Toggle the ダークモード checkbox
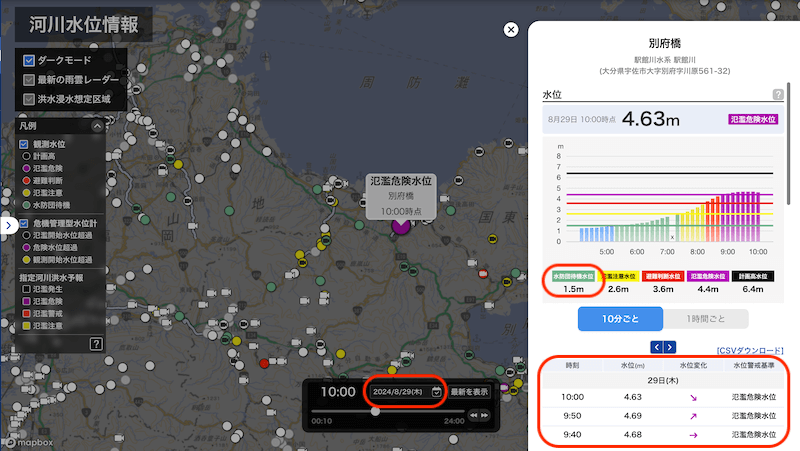The height and width of the screenshot is (451, 800). click(x=29, y=61)
